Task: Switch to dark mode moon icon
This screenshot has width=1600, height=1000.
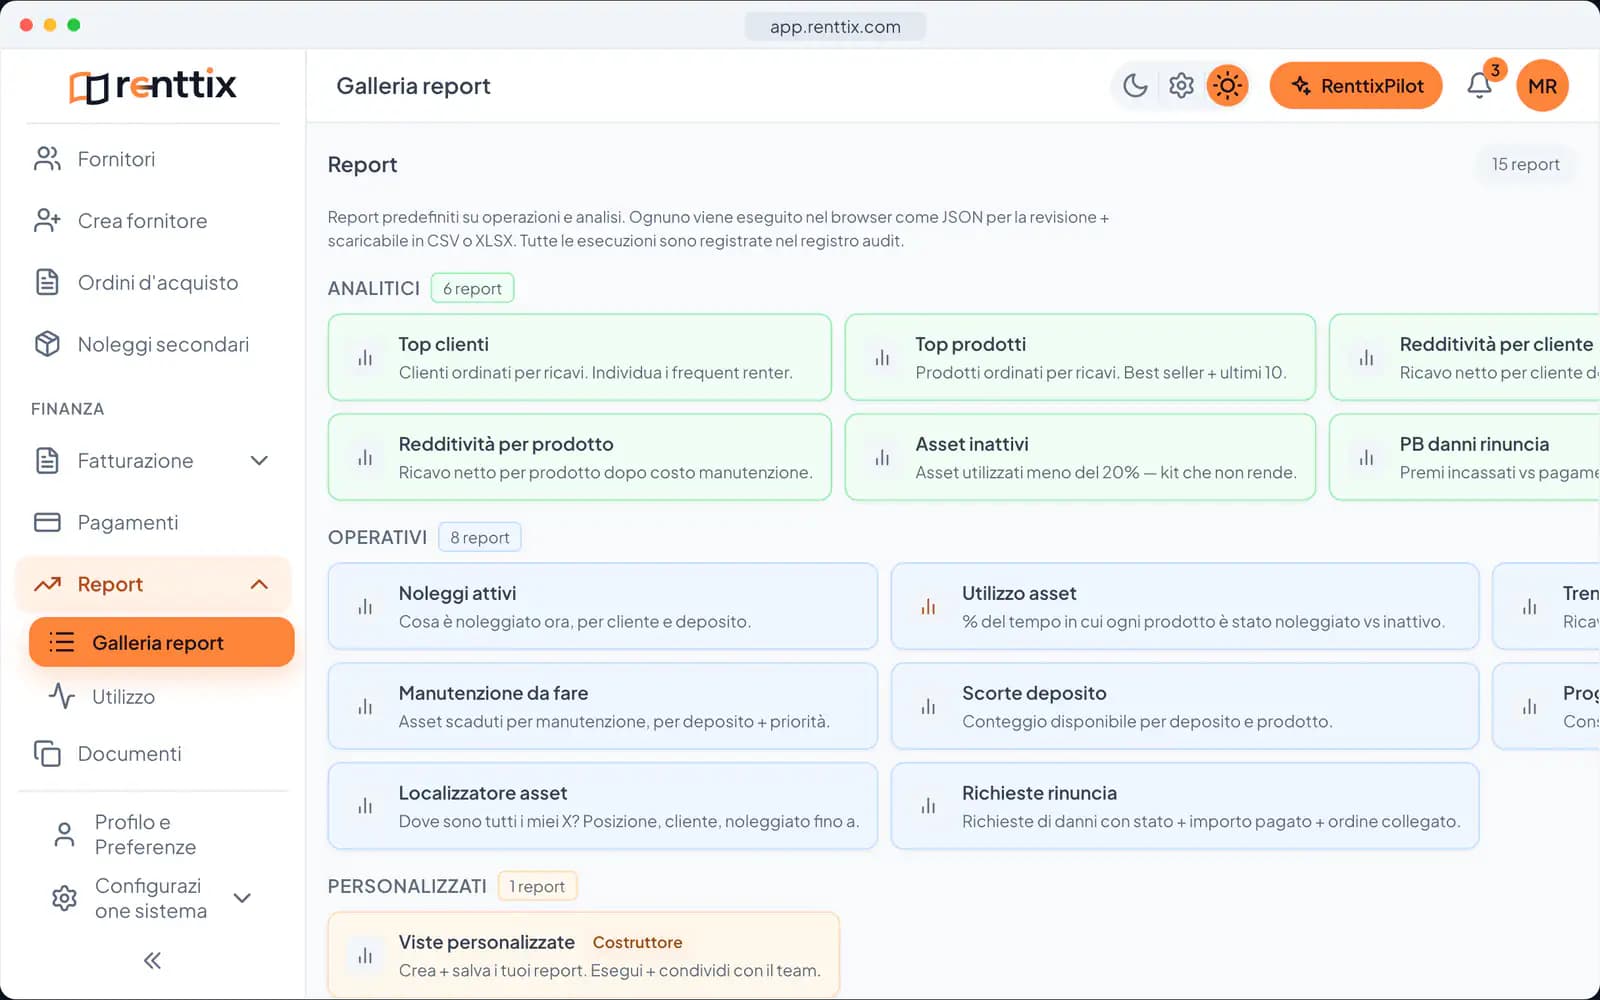Action: tap(1135, 86)
